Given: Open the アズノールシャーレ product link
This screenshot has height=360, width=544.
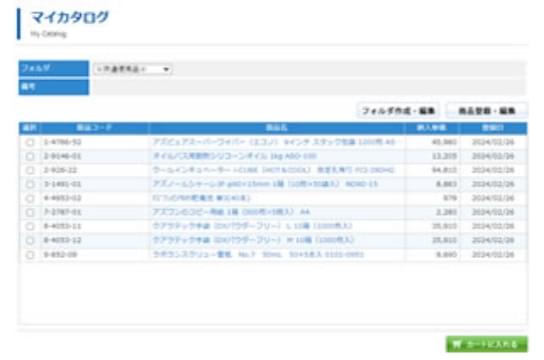Looking at the screenshot, I should tap(265, 184).
